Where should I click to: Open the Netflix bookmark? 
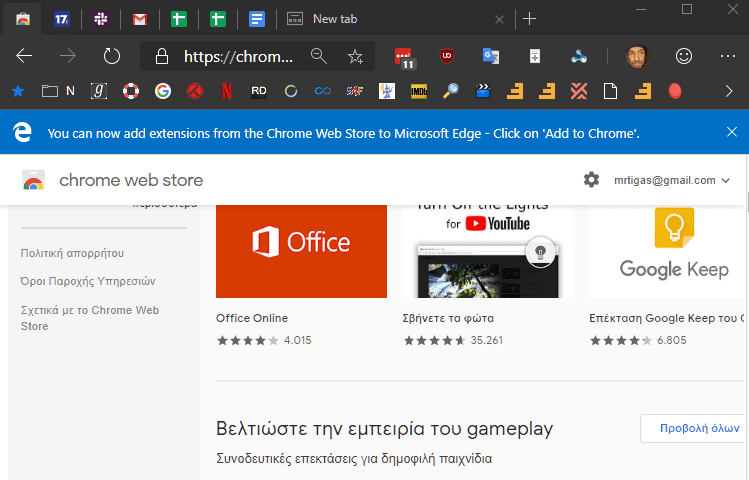(227, 91)
